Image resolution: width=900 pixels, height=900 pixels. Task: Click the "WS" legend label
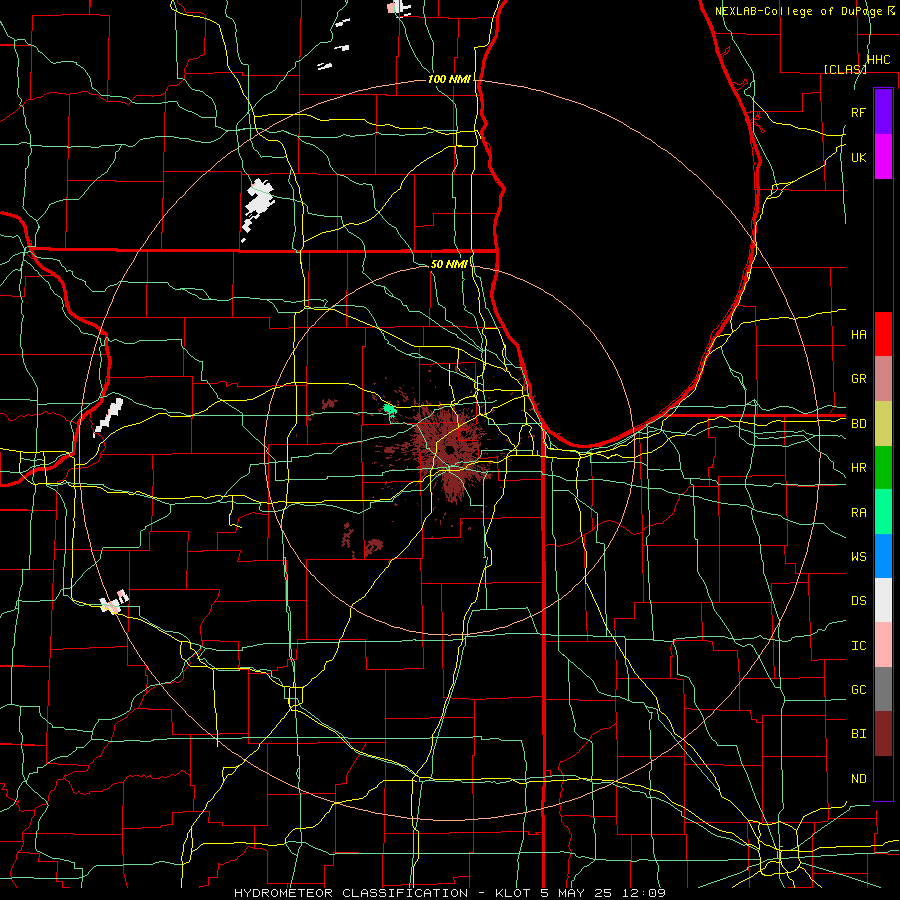click(858, 556)
